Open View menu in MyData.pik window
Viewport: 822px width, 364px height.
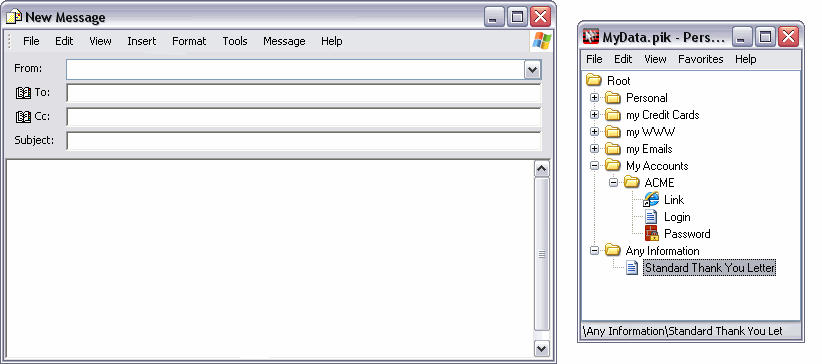[x=655, y=59]
